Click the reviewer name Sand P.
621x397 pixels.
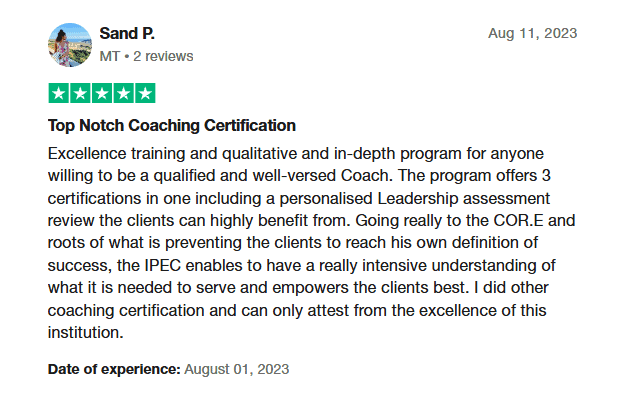pos(127,34)
